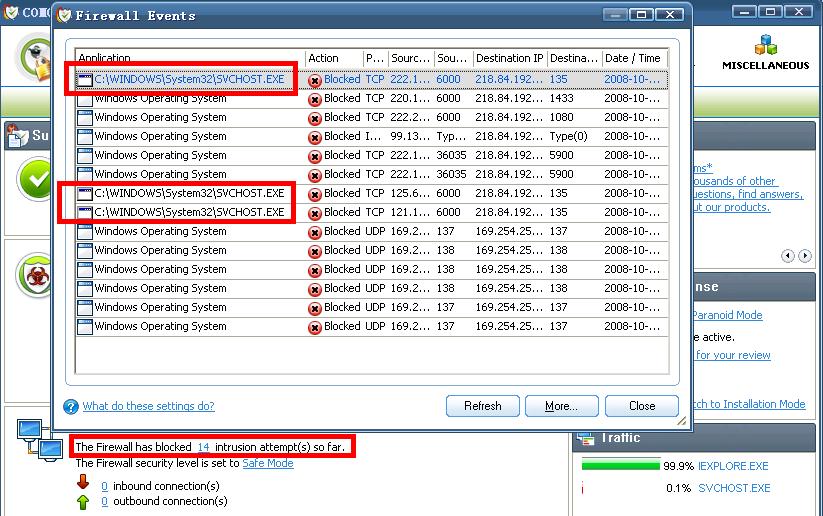This screenshot has width=823, height=516.
Task: Open the More... events viewer
Action: click(x=562, y=406)
